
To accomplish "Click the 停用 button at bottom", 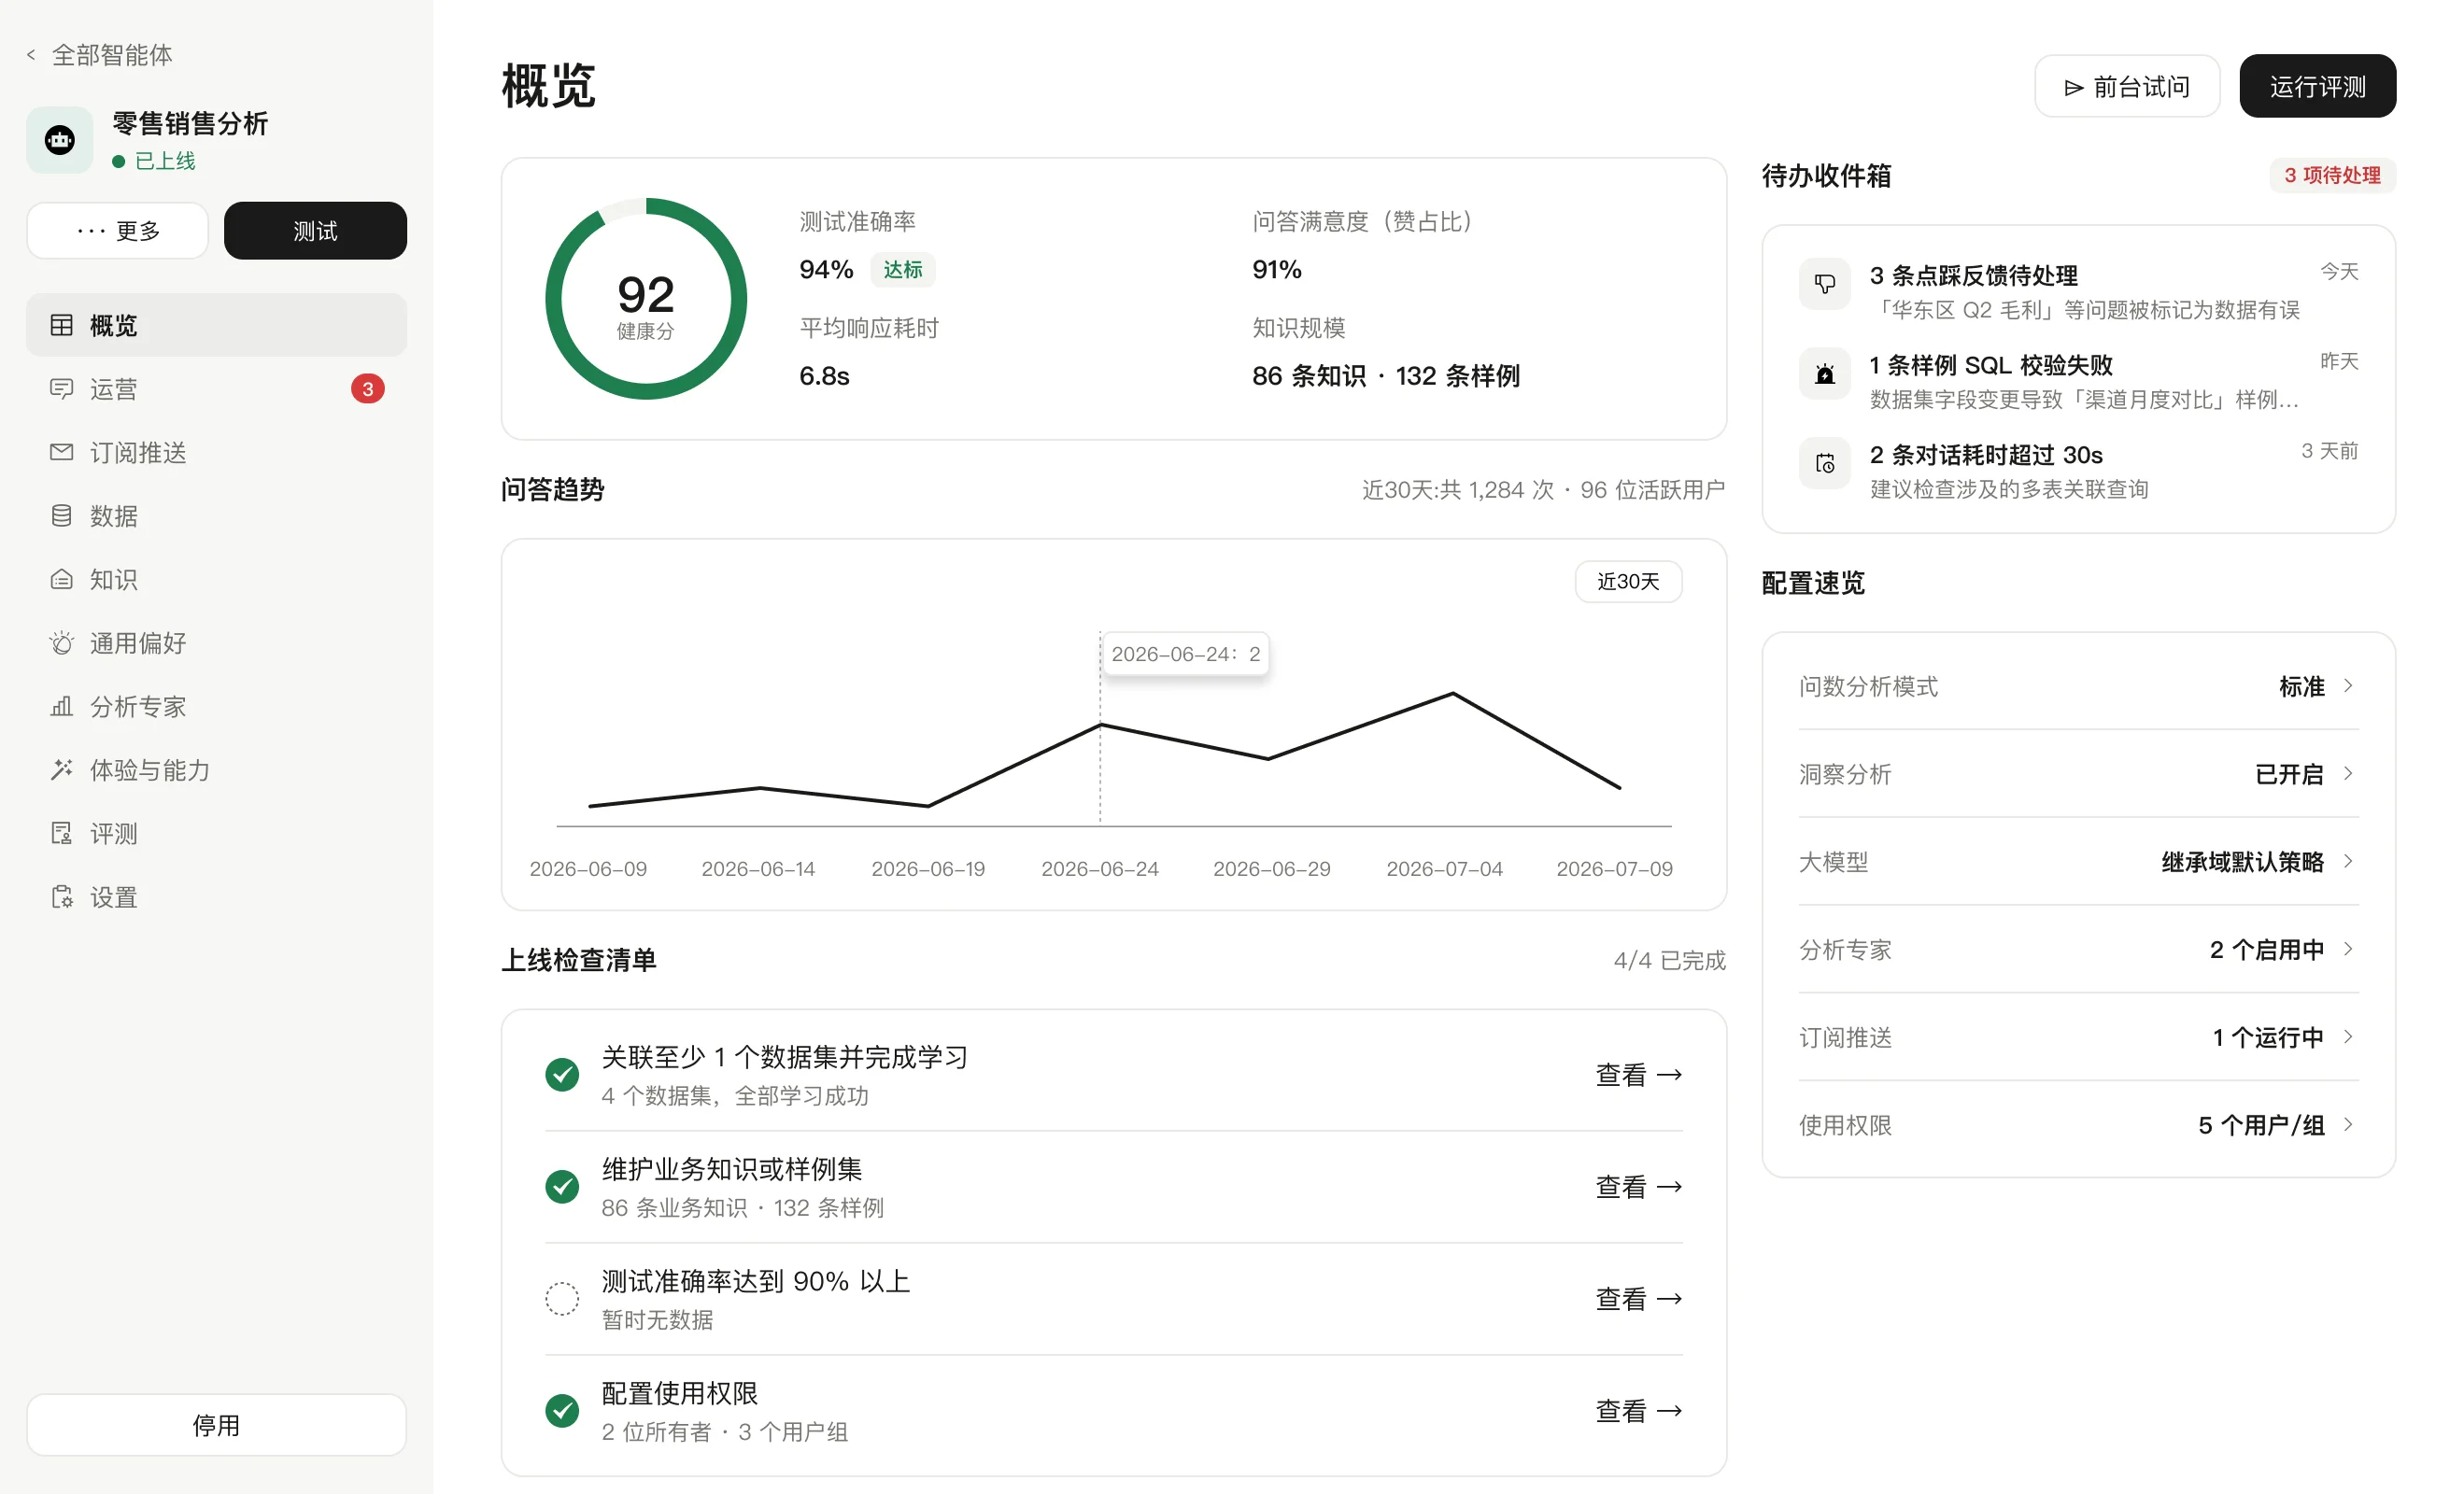I will click(x=217, y=1425).
